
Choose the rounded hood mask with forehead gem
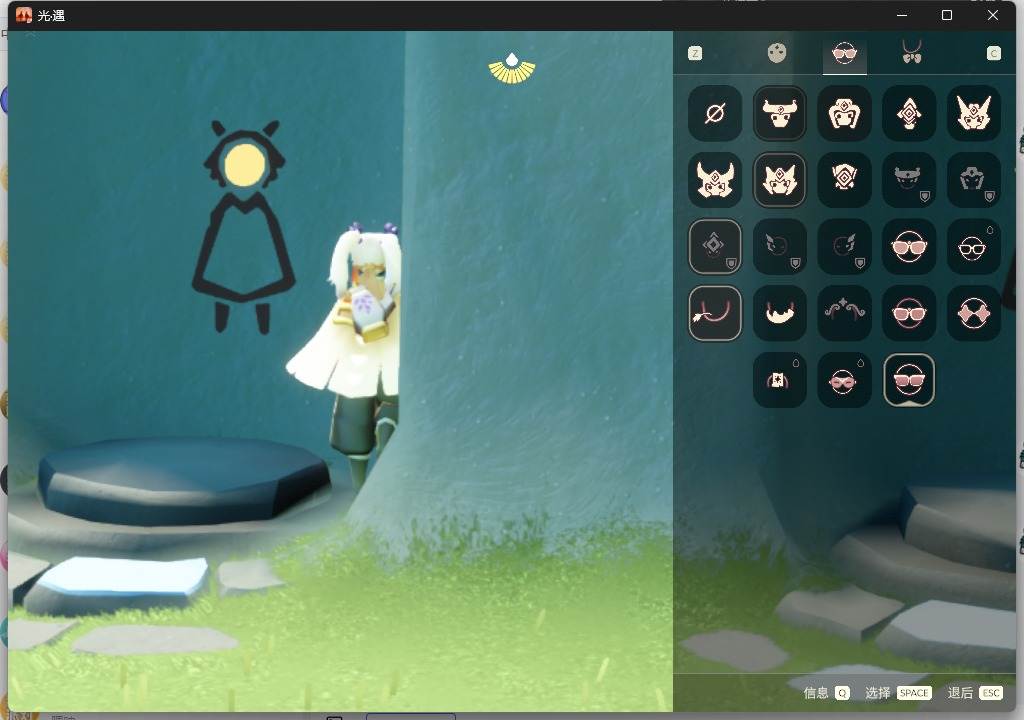pos(844,114)
